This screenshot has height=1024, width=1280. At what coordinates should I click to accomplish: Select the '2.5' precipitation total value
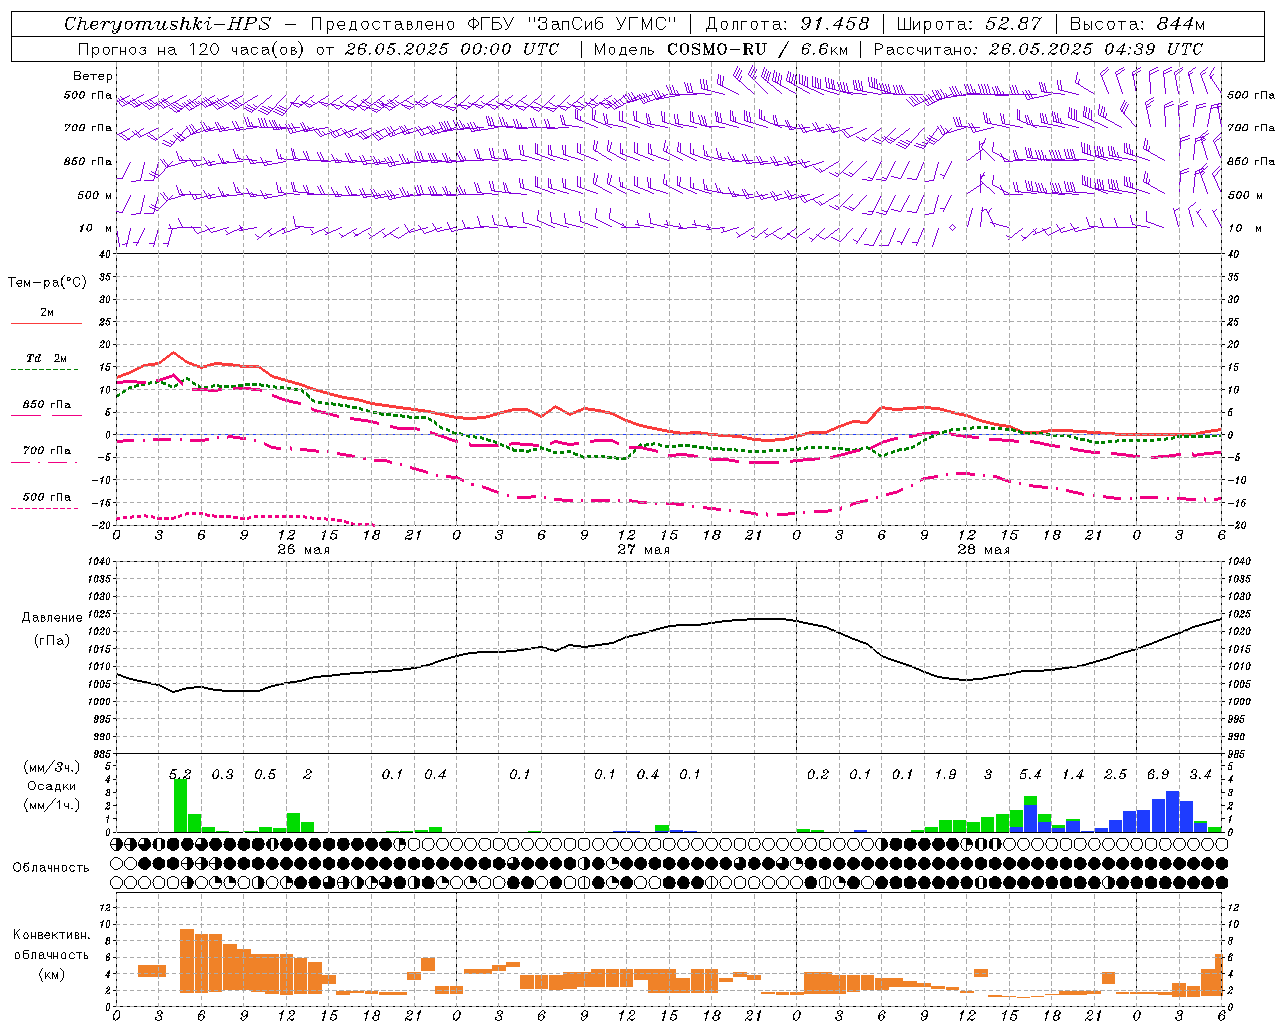[1115, 775]
